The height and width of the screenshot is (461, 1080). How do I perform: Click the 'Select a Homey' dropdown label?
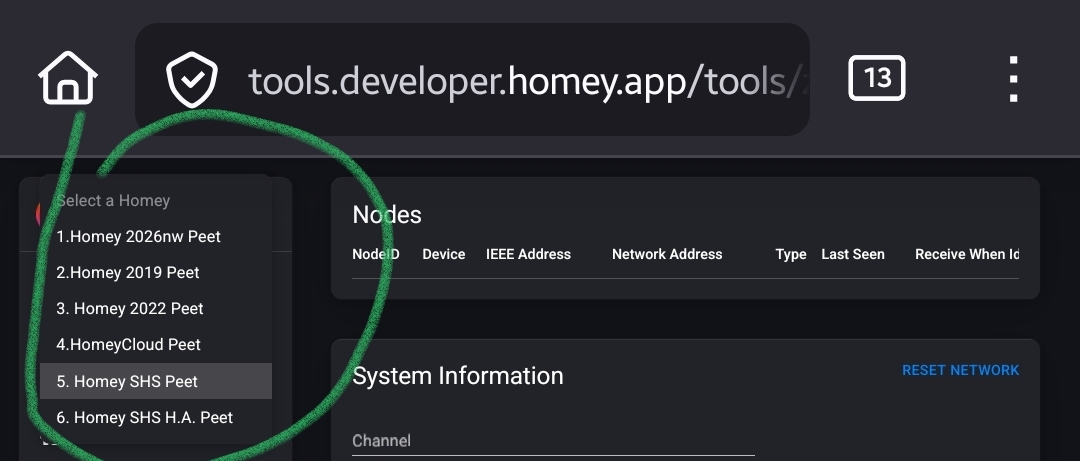[x=113, y=201]
